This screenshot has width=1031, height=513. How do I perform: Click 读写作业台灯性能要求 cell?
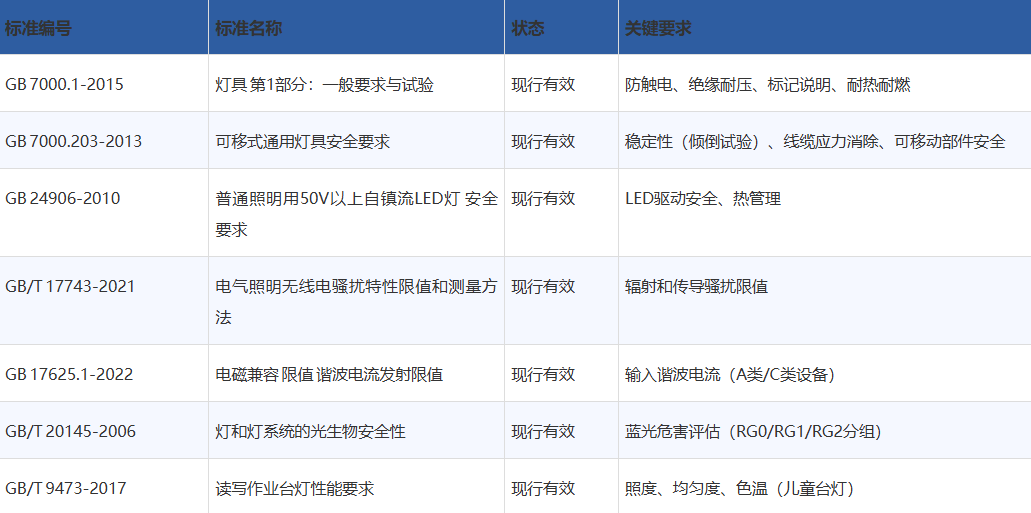[356, 487]
